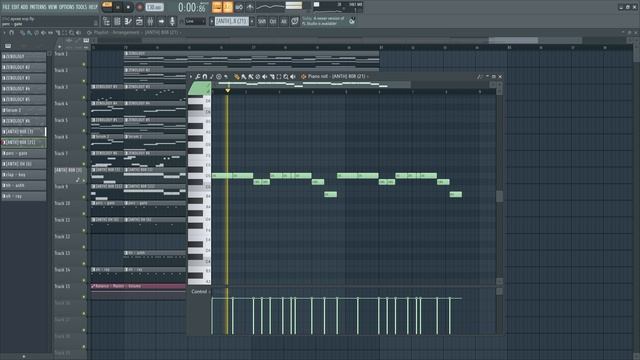
Task: Select the [ANTH] OH (6) pattern
Action: [23, 164]
